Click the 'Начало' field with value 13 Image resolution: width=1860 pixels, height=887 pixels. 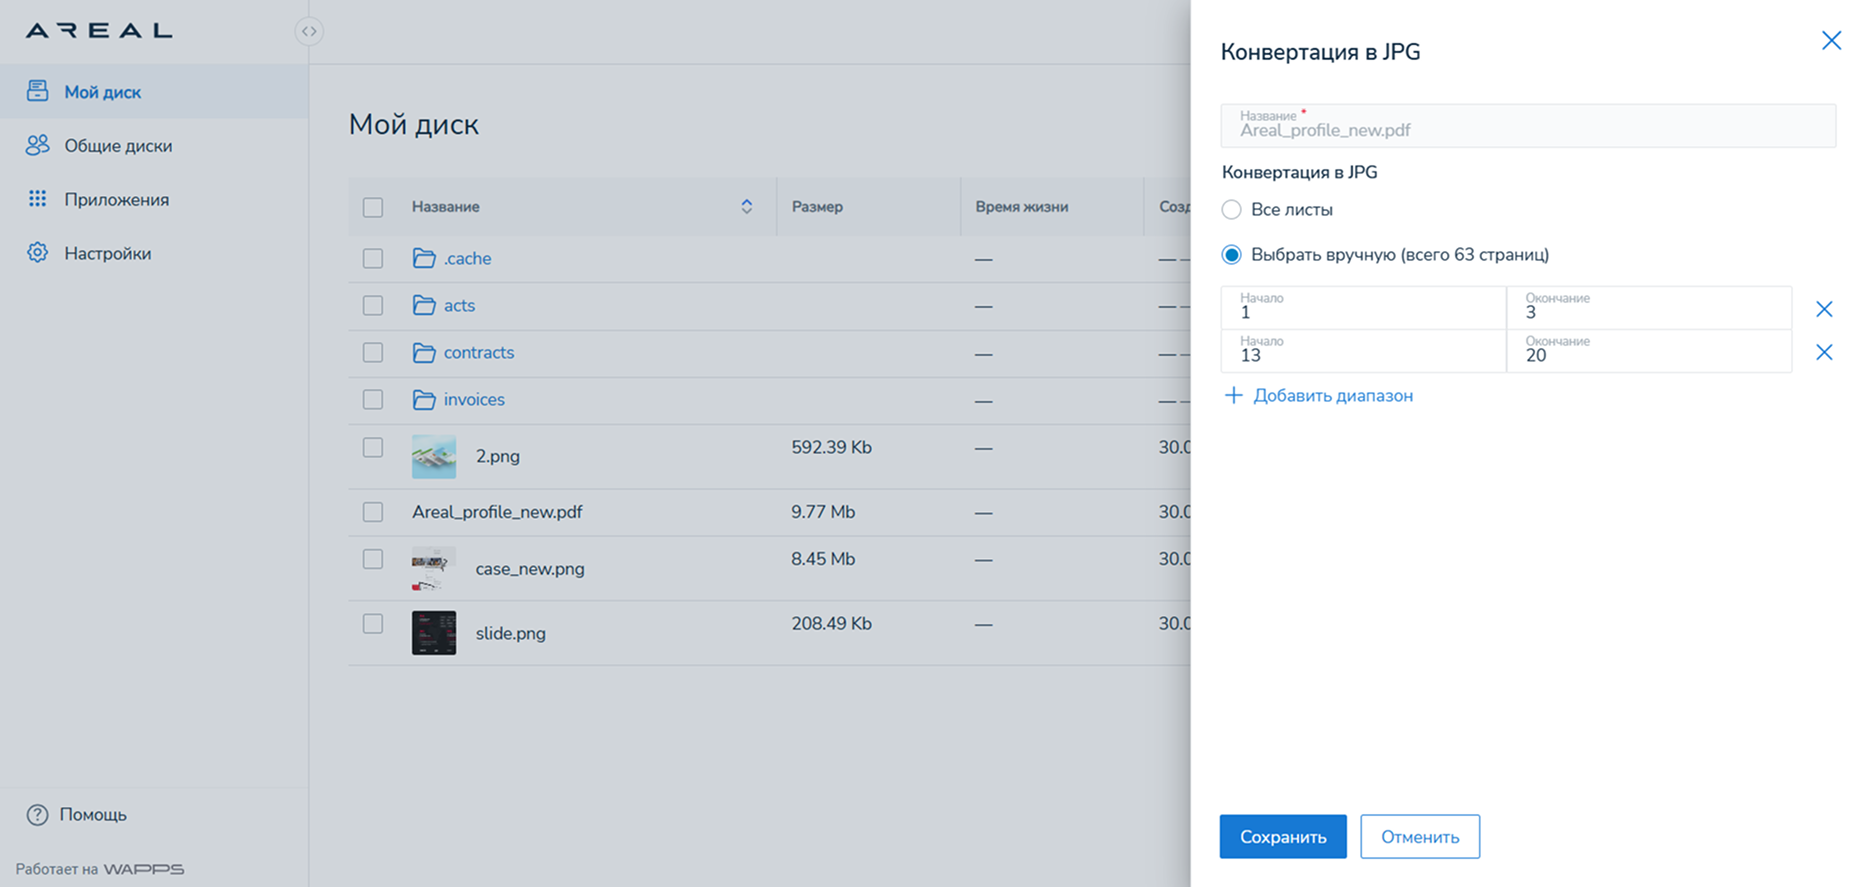pyautogui.click(x=1363, y=351)
